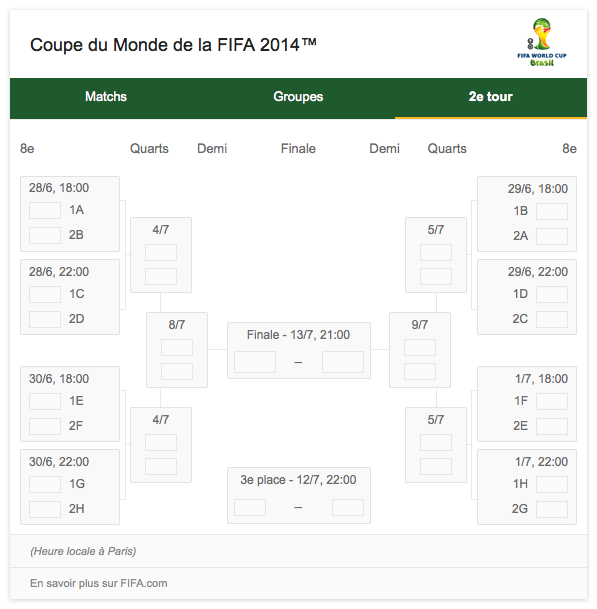
Task: Click the FIFA World Cup Brasil logo
Action: [541, 42]
